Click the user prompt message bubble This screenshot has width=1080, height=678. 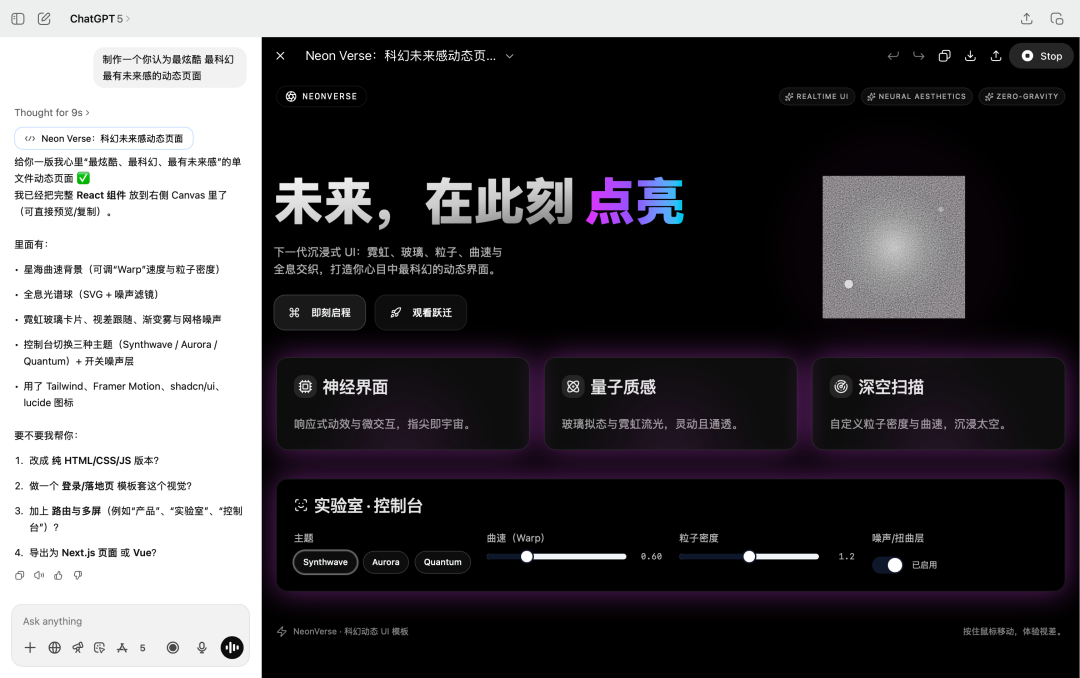[170, 68]
